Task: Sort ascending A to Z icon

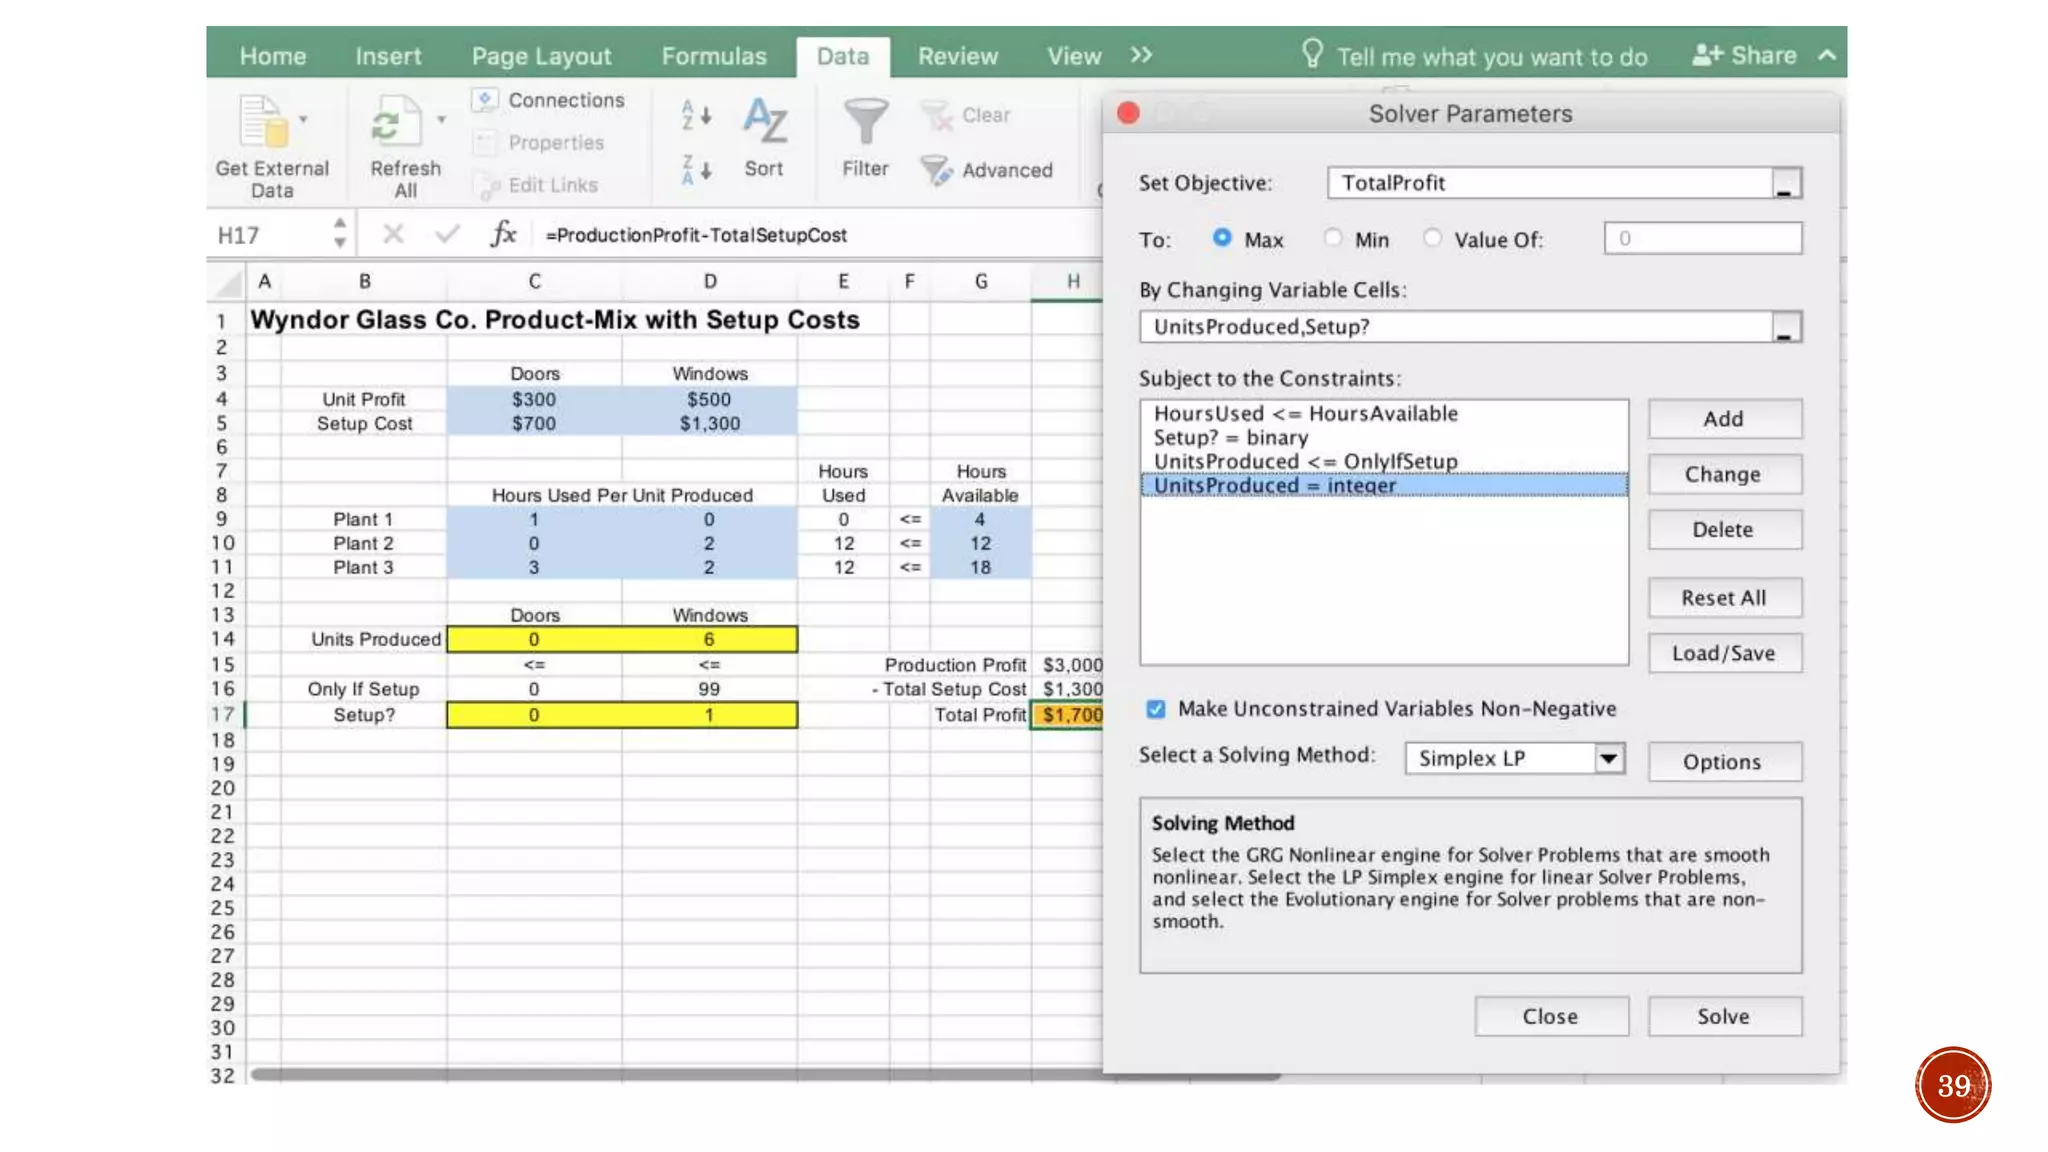Action: point(696,114)
